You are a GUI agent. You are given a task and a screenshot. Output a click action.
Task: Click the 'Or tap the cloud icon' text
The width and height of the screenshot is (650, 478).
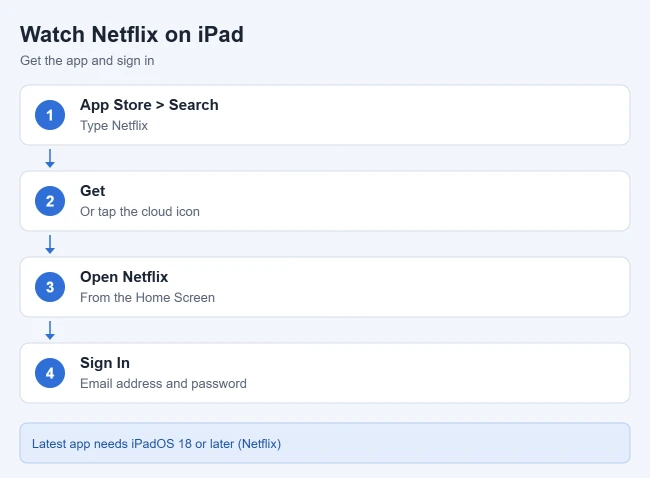(140, 211)
